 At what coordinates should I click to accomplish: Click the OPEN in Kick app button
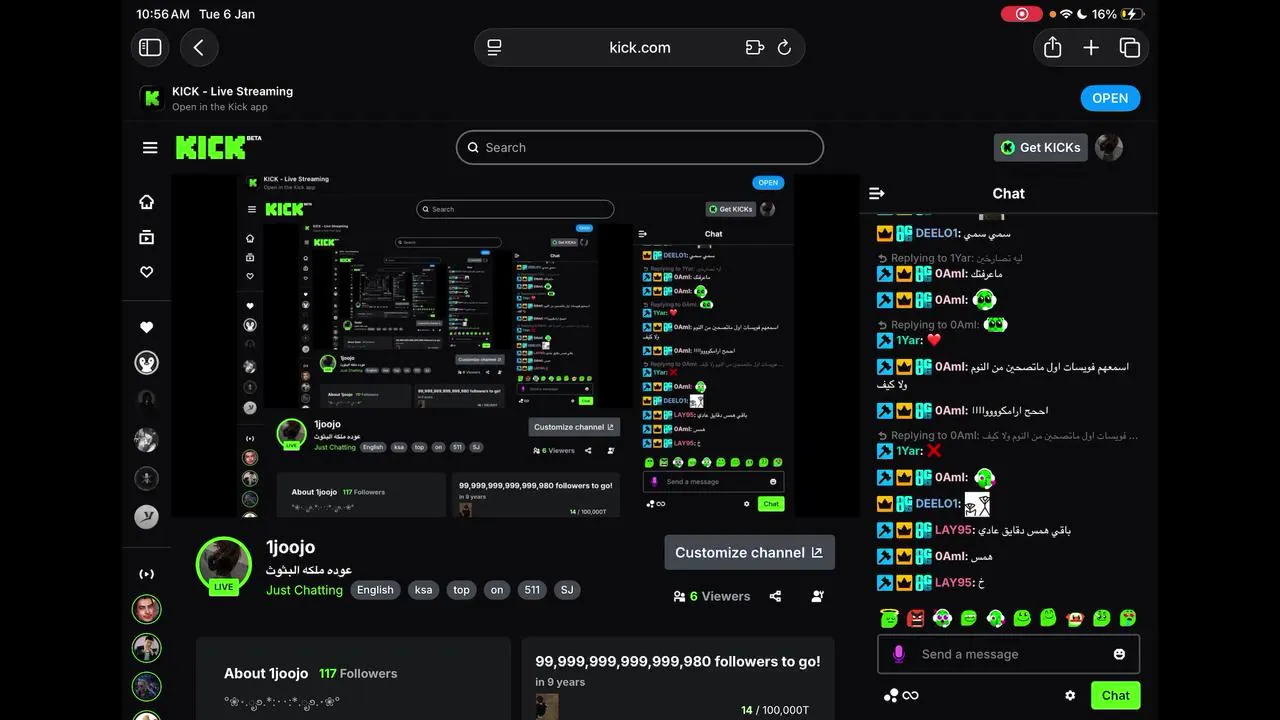pyautogui.click(x=1110, y=98)
